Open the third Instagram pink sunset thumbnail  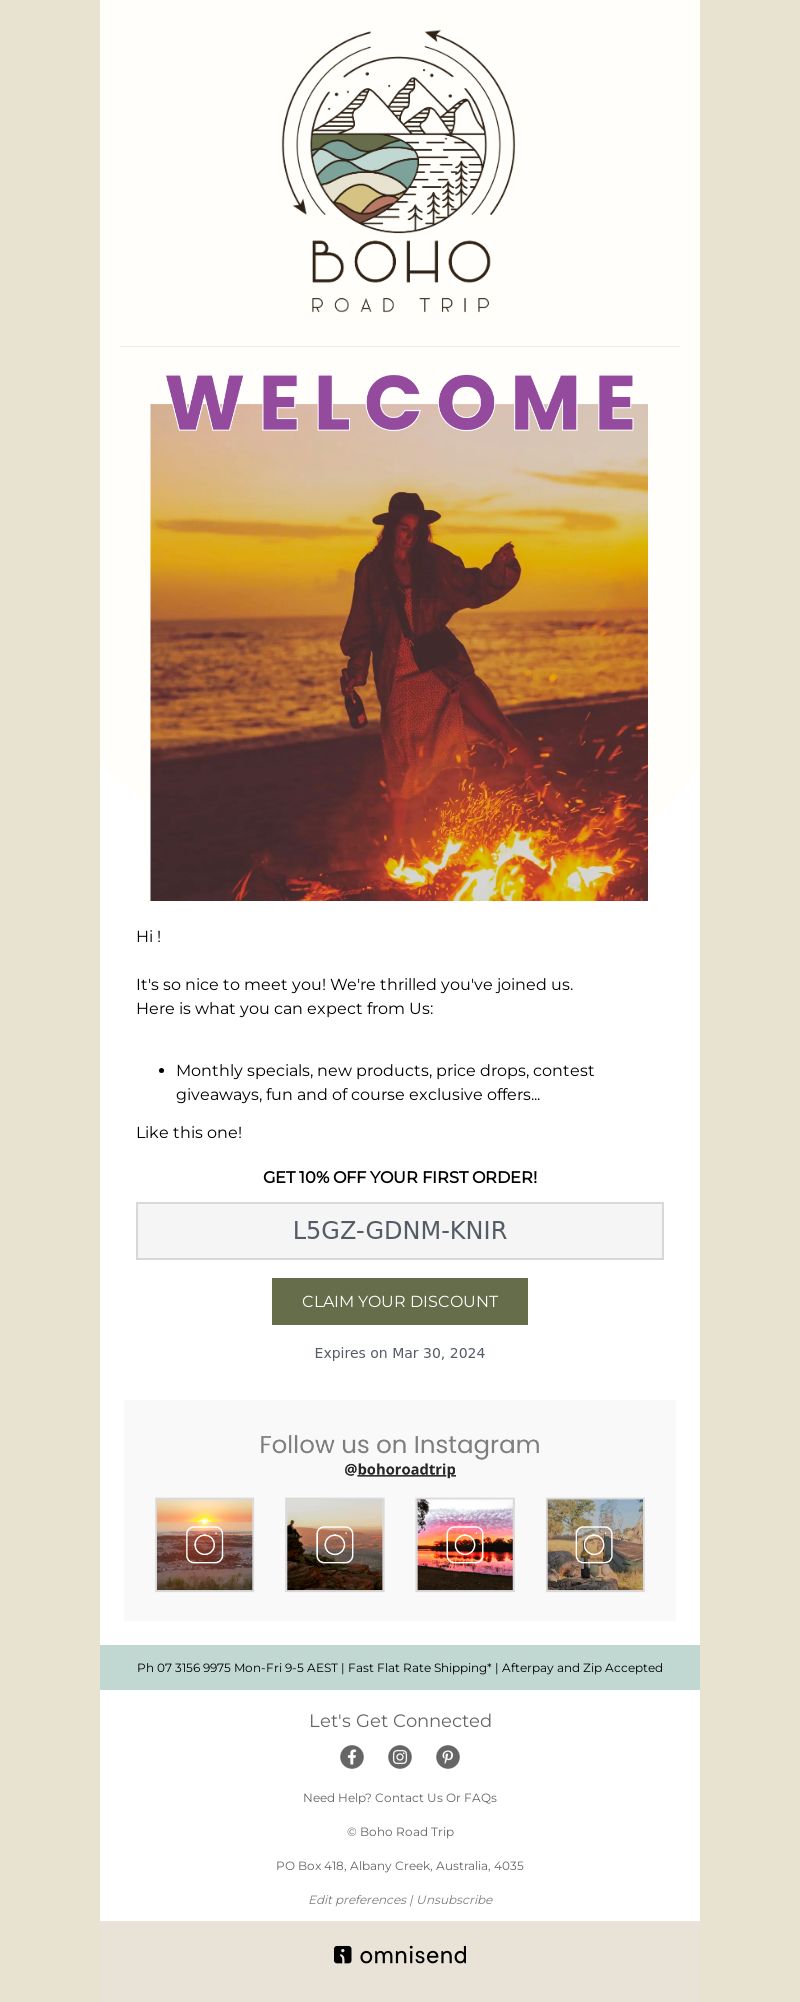point(465,1544)
